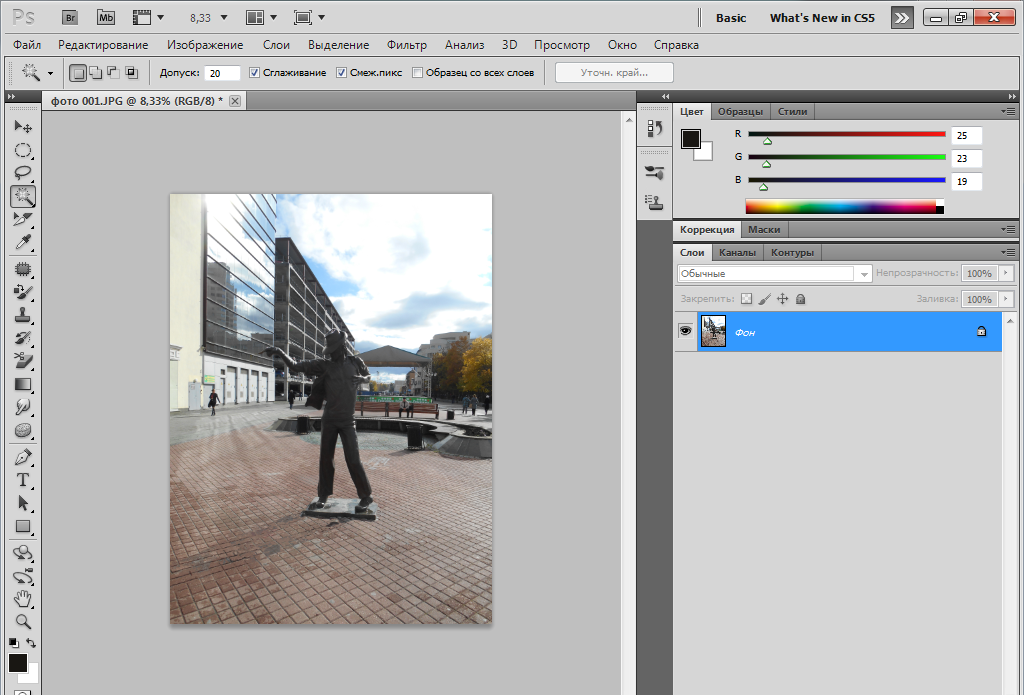Choose Subtract from selection mode

[x=113, y=73]
